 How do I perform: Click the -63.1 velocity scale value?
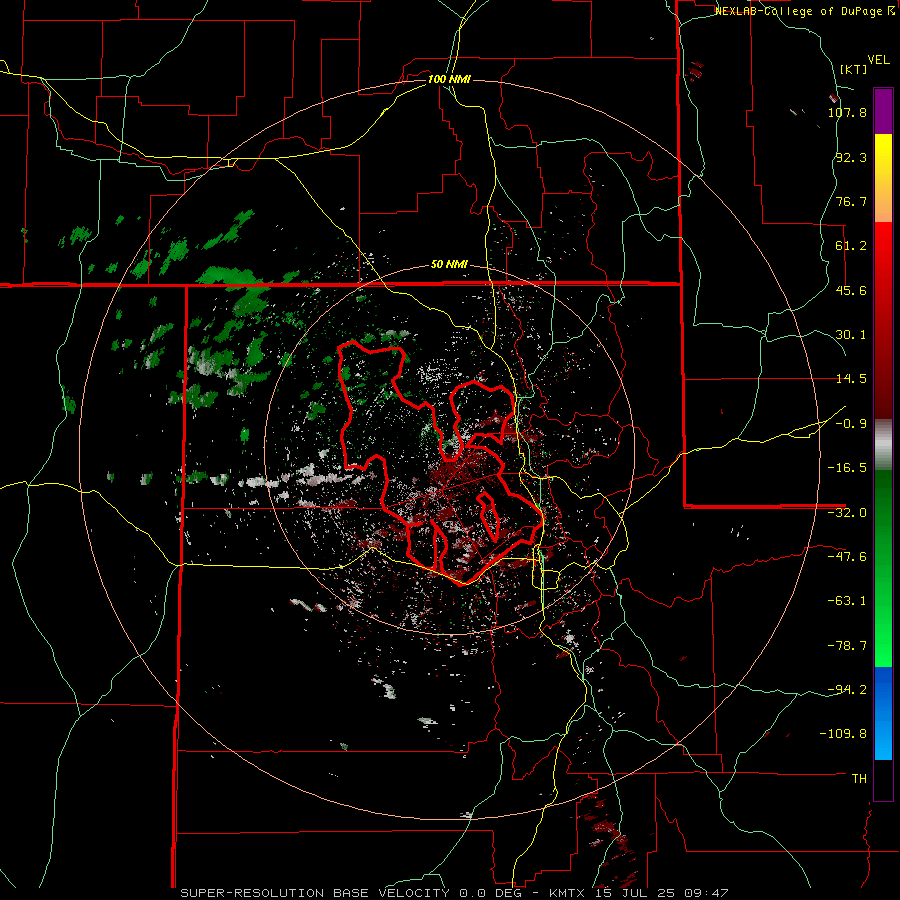(x=847, y=601)
